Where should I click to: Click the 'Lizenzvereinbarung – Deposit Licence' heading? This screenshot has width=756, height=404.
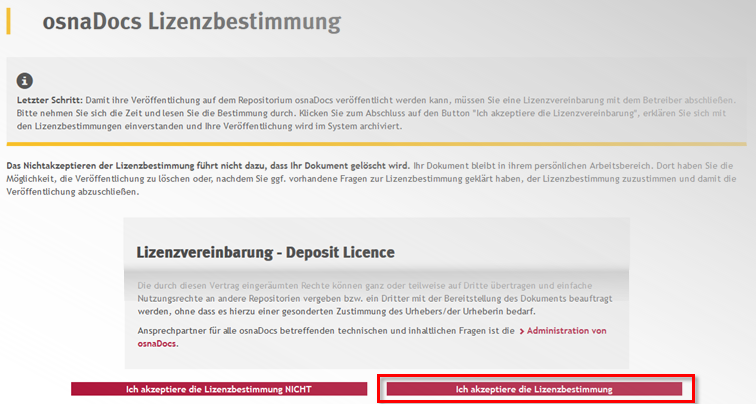265,252
